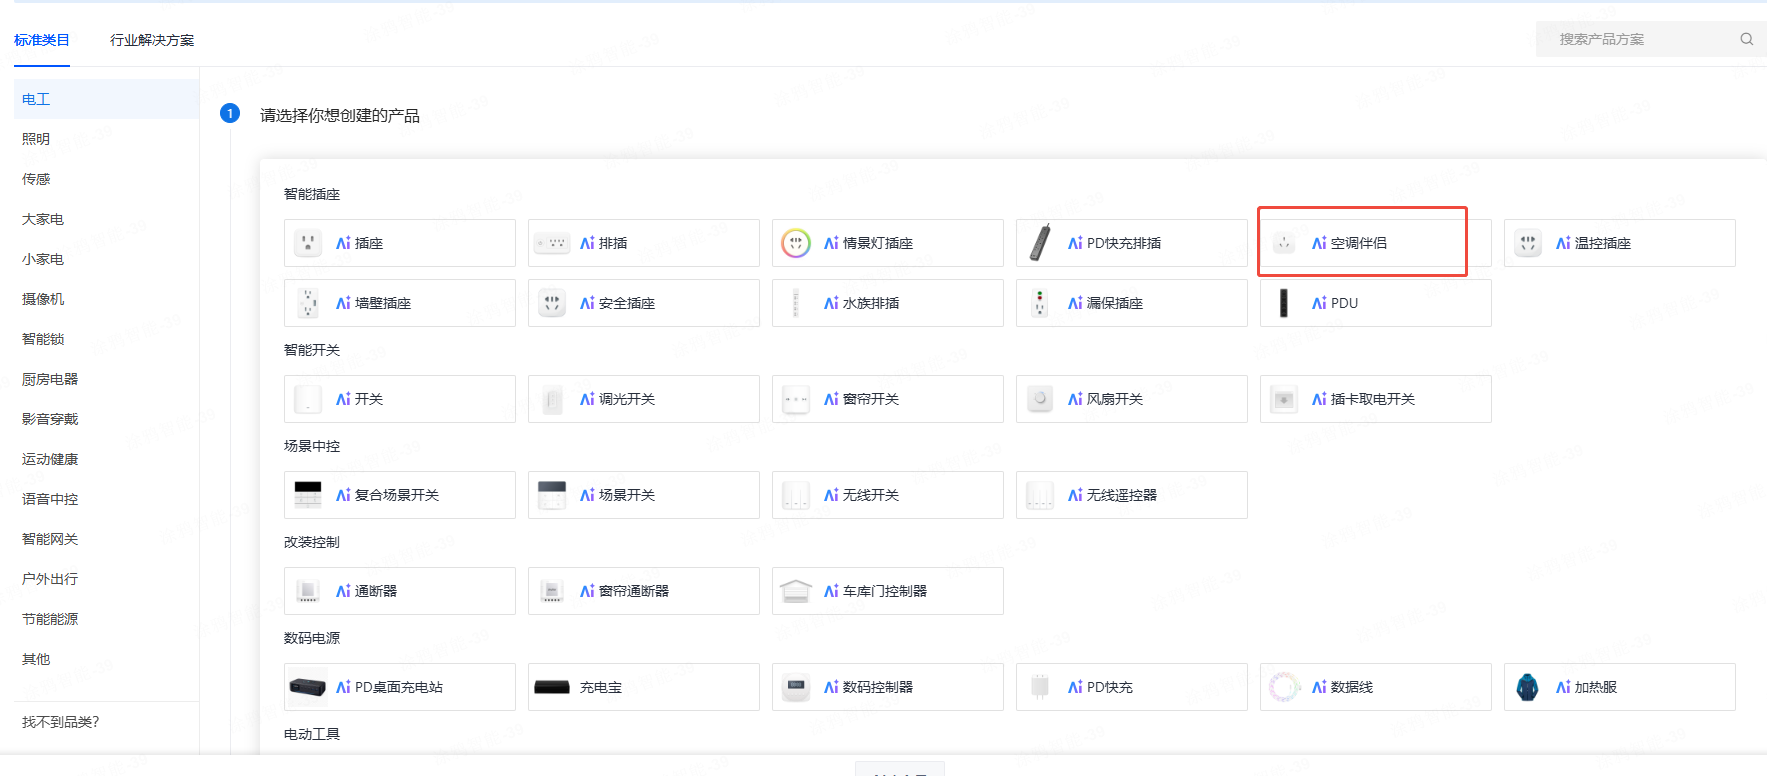1767x776 pixels.
Task: Click the 温控插座 product icon
Action: (x=1528, y=243)
